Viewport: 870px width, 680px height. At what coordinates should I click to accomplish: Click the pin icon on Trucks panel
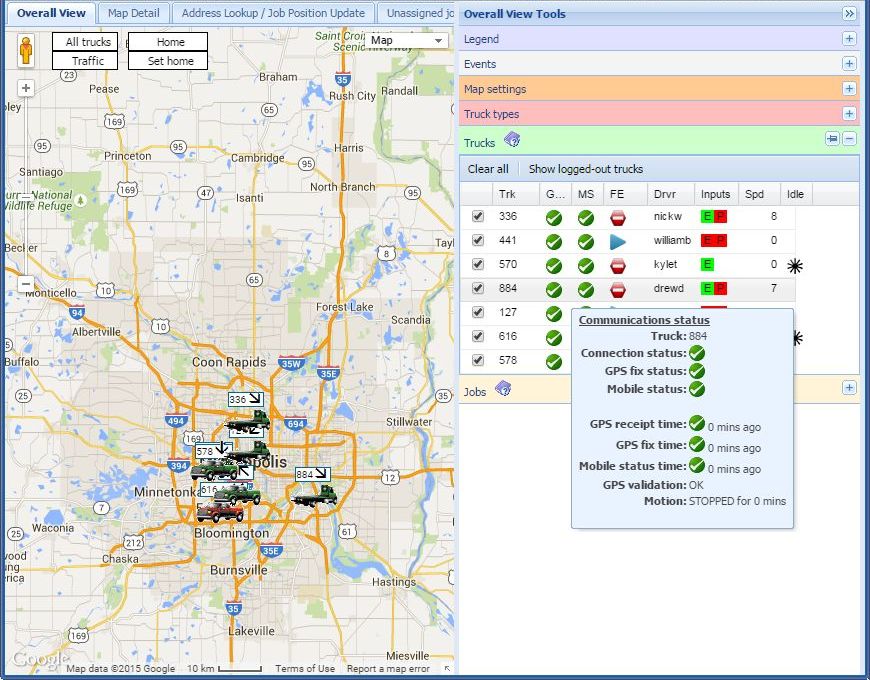coord(831,140)
